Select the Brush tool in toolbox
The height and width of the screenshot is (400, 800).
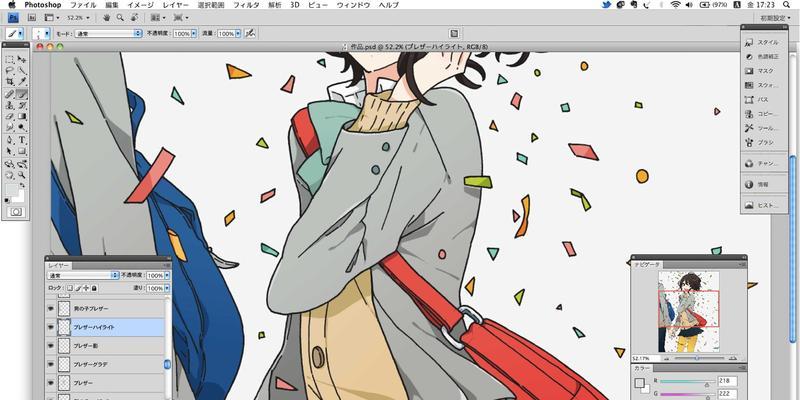(x=21, y=94)
